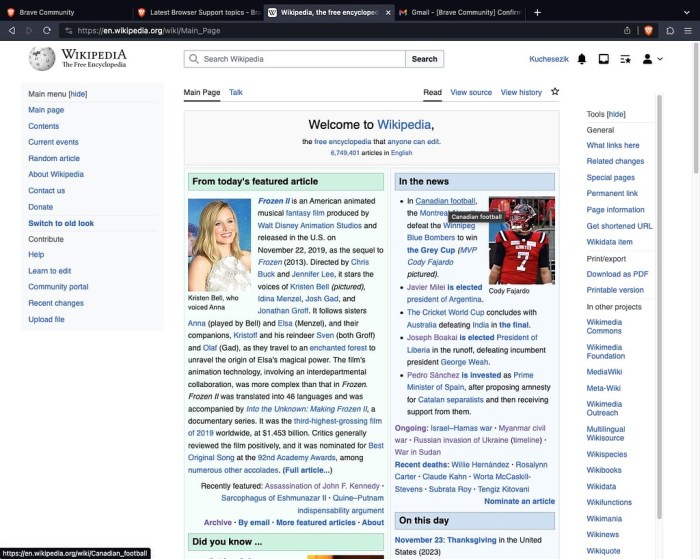The image size is (700, 559).
Task: Open the Wikimedia Commons link
Action: 604,326
